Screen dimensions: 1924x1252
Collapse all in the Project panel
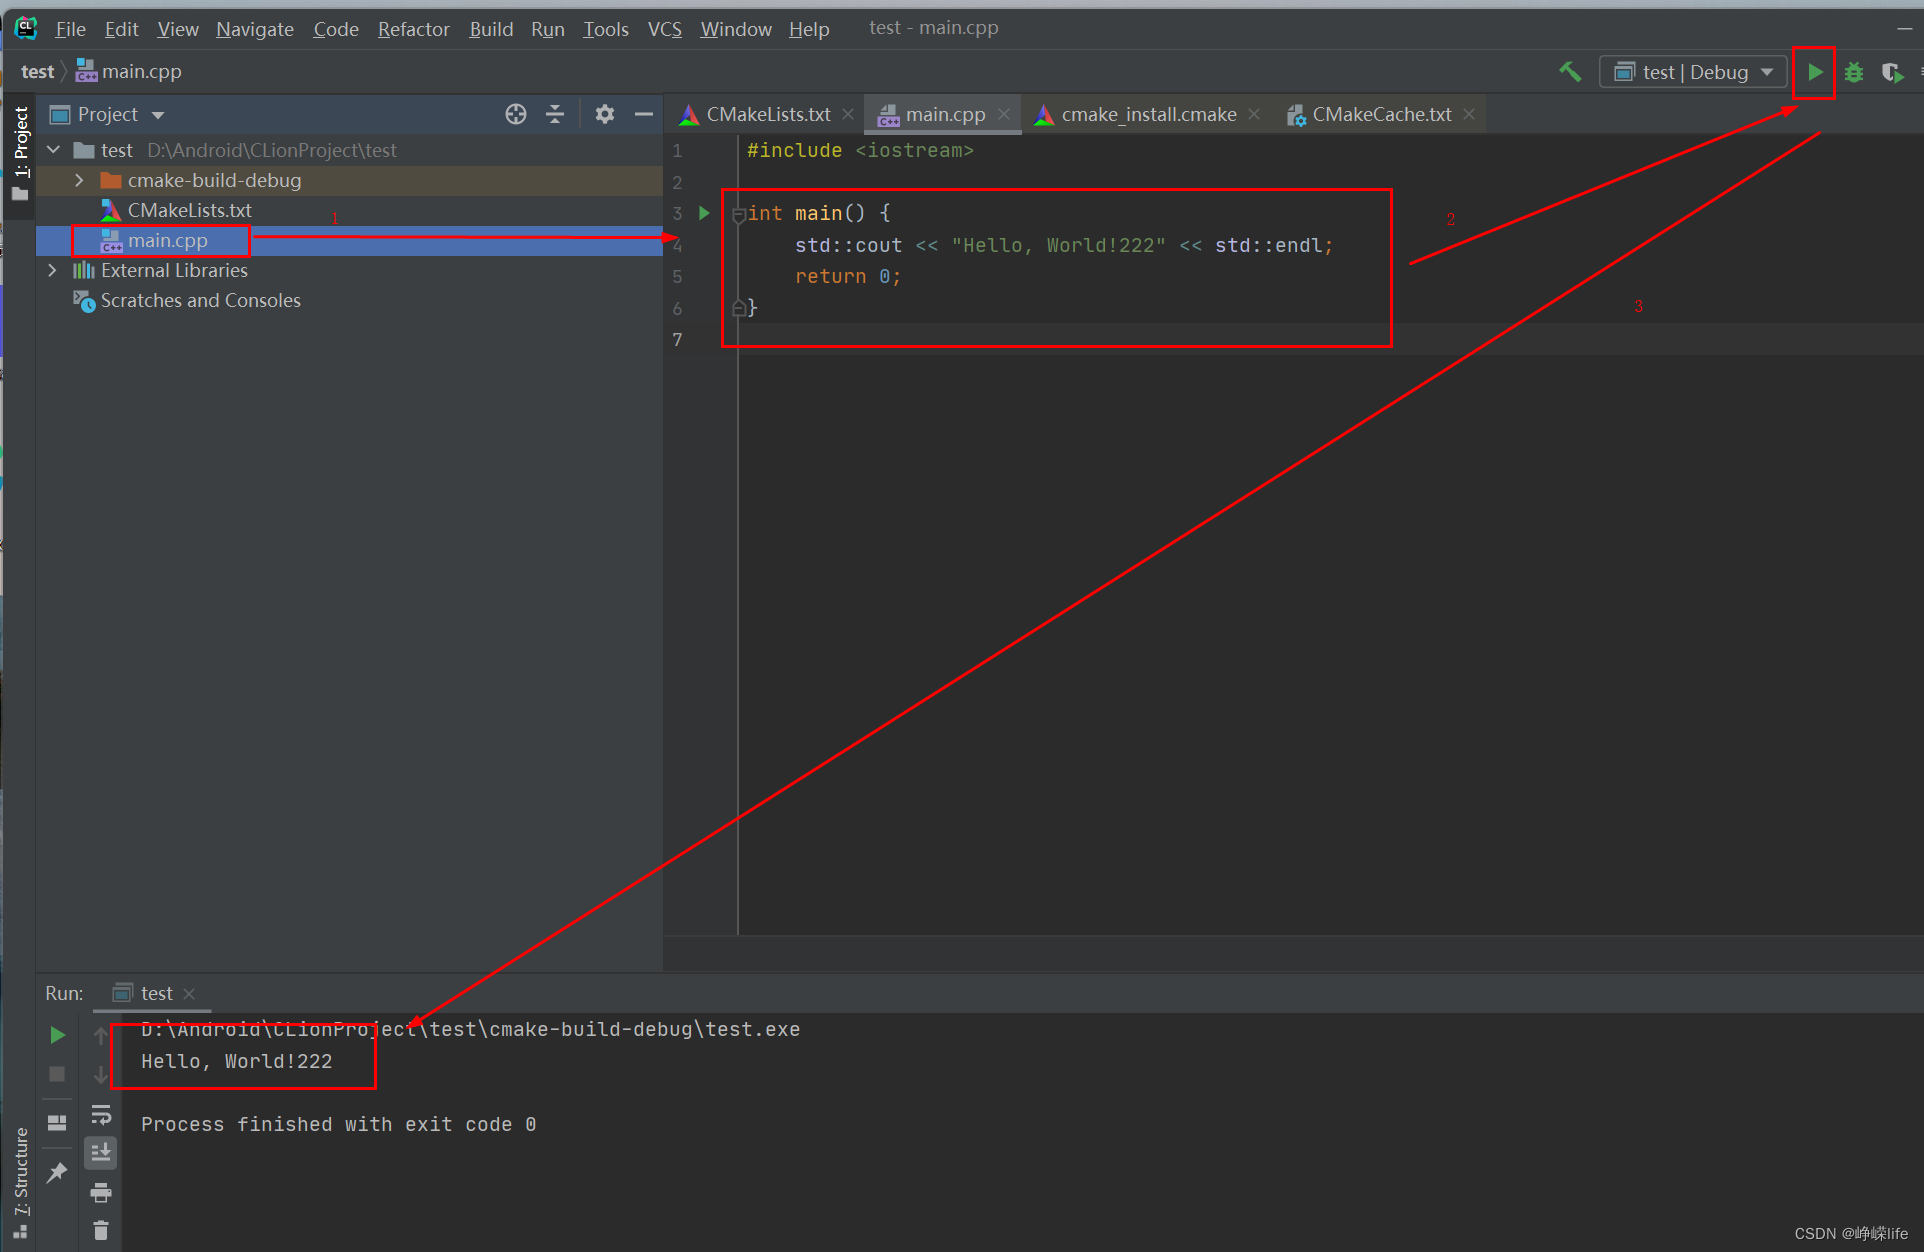[555, 114]
